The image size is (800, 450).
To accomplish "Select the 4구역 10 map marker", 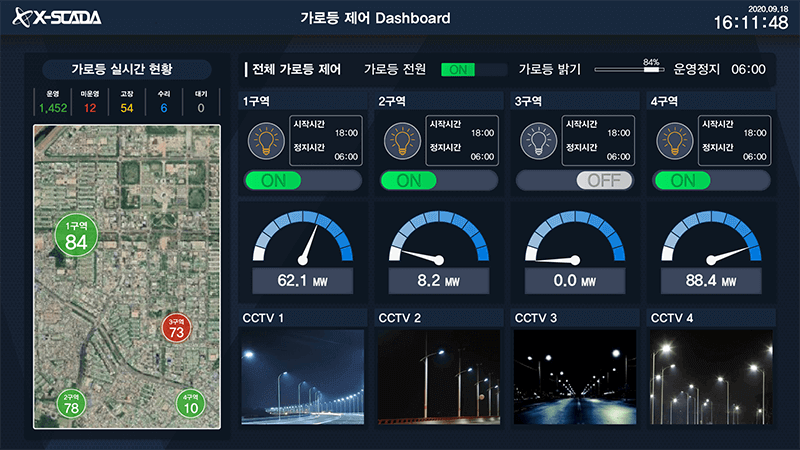I will pos(191,404).
